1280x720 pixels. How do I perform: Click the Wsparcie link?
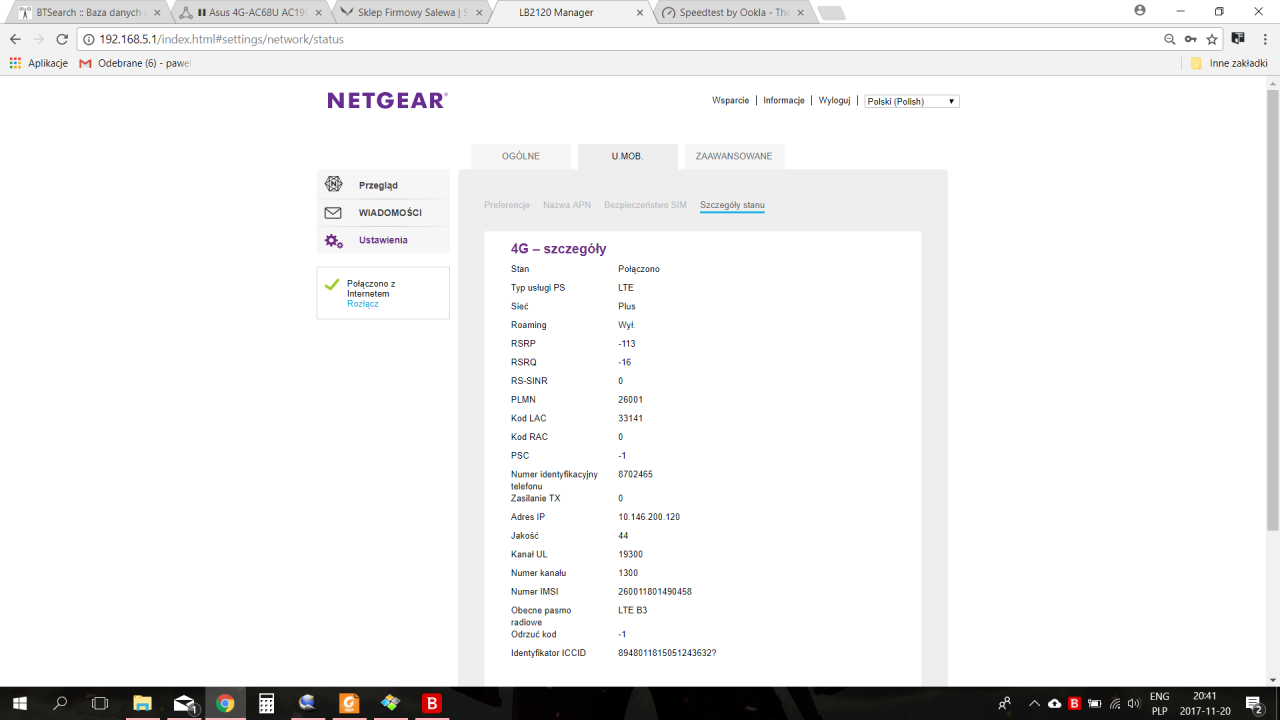(730, 100)
